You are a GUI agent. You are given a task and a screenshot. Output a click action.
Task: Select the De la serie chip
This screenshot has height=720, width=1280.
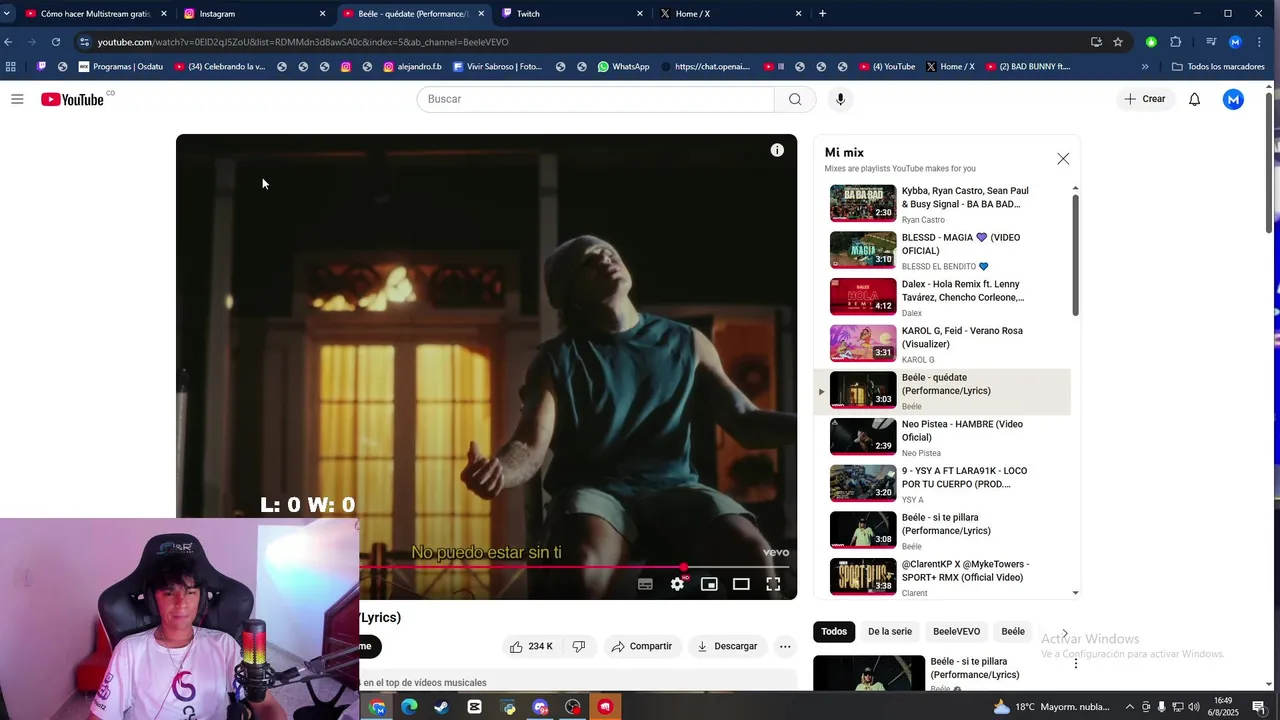[x=890, y=631]
